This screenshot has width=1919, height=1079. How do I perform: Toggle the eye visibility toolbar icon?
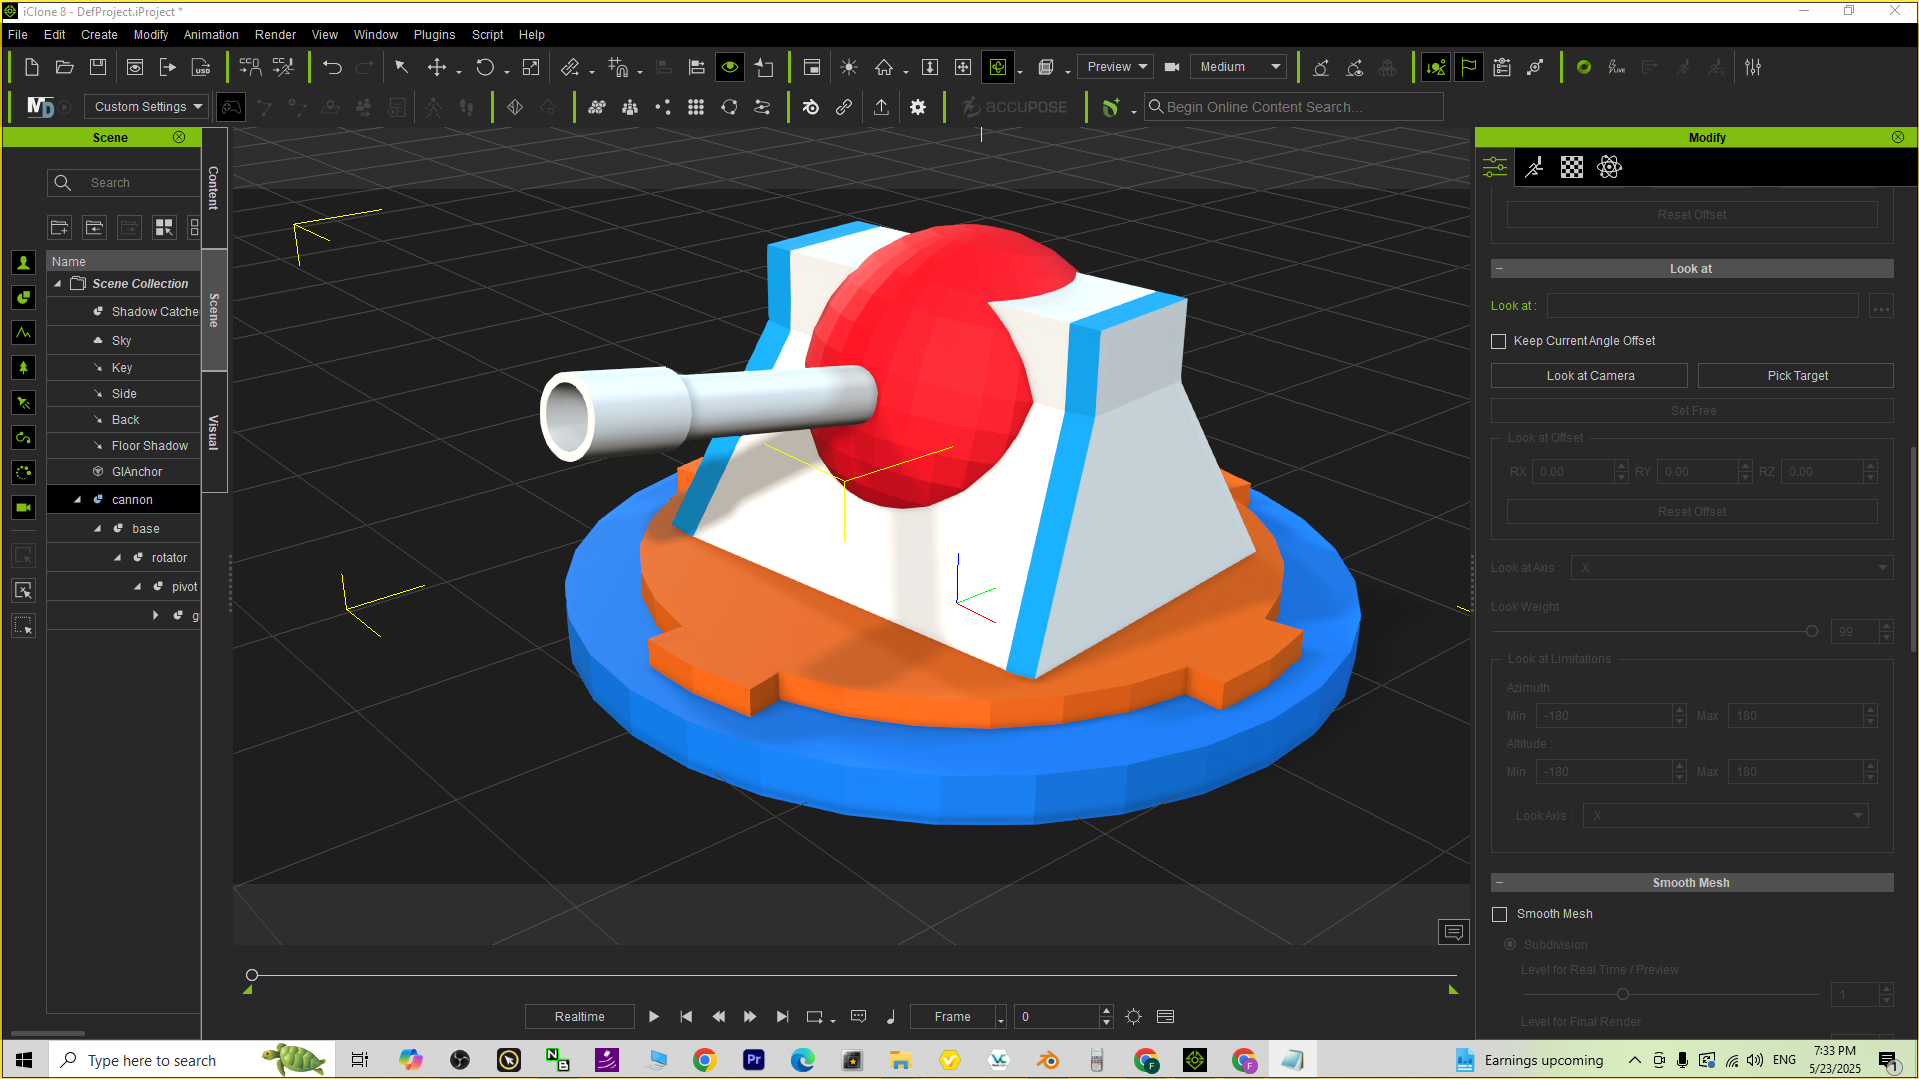(730, 67)
